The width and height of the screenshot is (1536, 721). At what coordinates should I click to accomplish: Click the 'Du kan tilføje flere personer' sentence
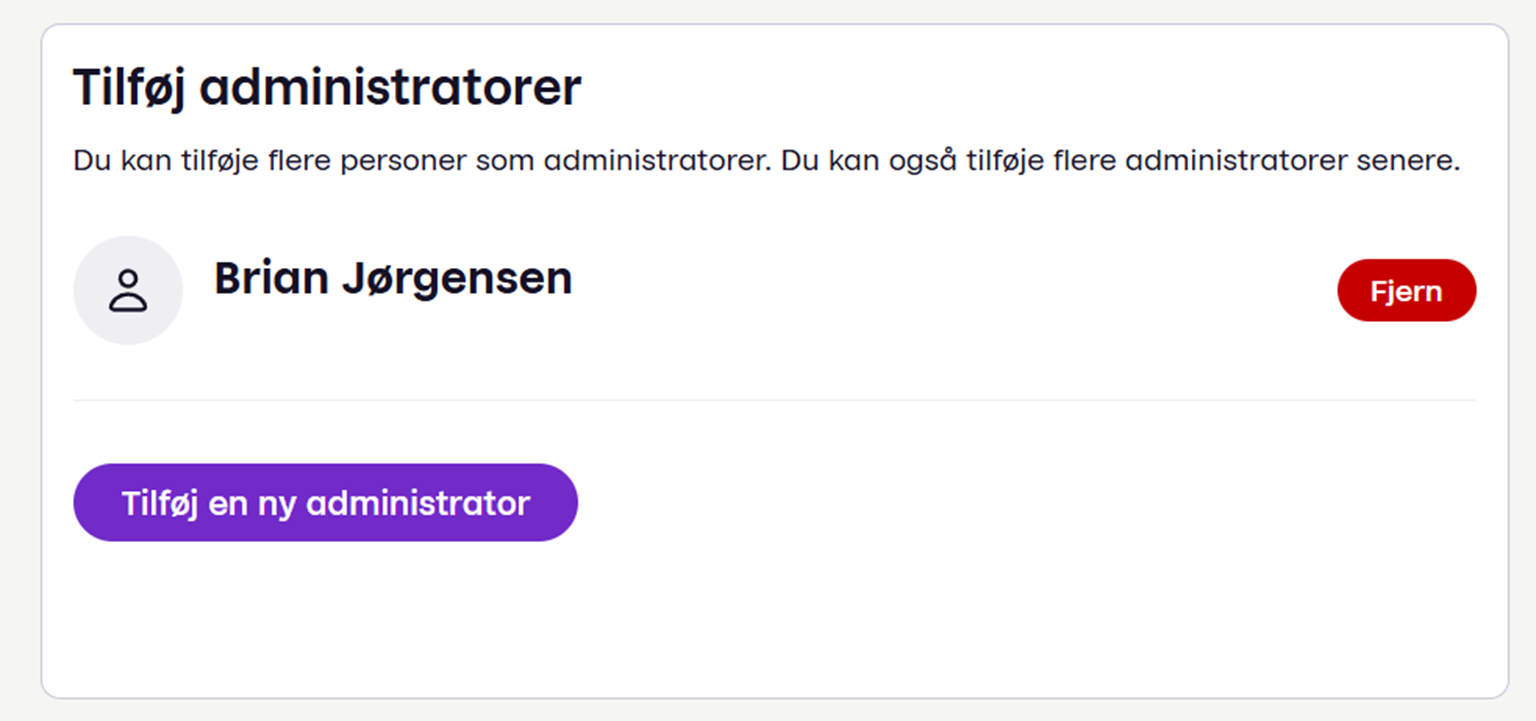422,161
